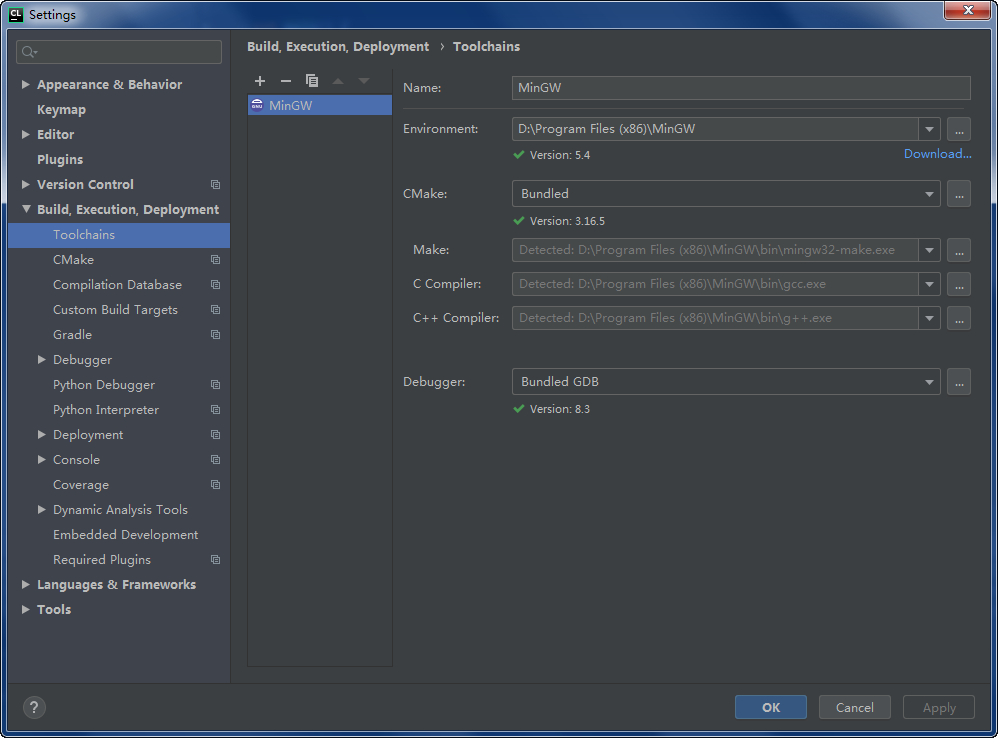Image resolution: width=998 pixels, height=738 pixels.
Task: Collapse the Build, Execution, Deployment section
Action: coord(26,210)
